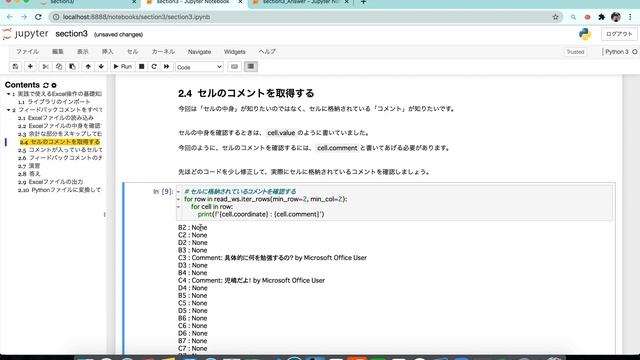Toggle the table of contents sidebar icon
Viewport: 640px width, 360px height.
pyautogui.click(x=251, y=67)
